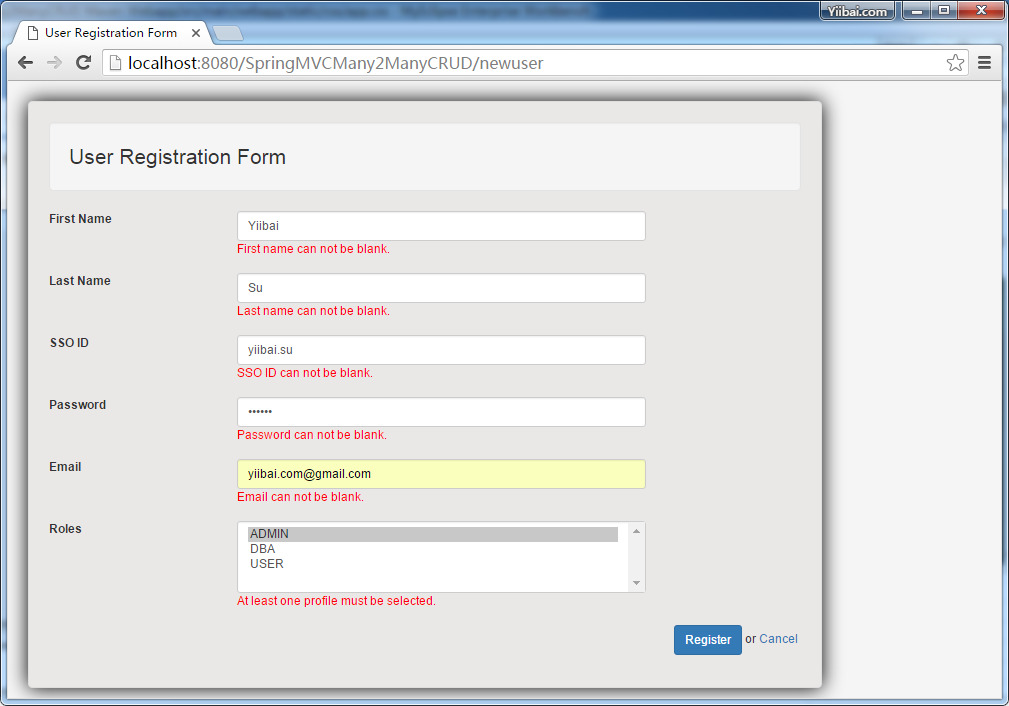Click the Roles list scroll up arrow
This screenshot has height=706, width=1009.
[x=636, y=531]
